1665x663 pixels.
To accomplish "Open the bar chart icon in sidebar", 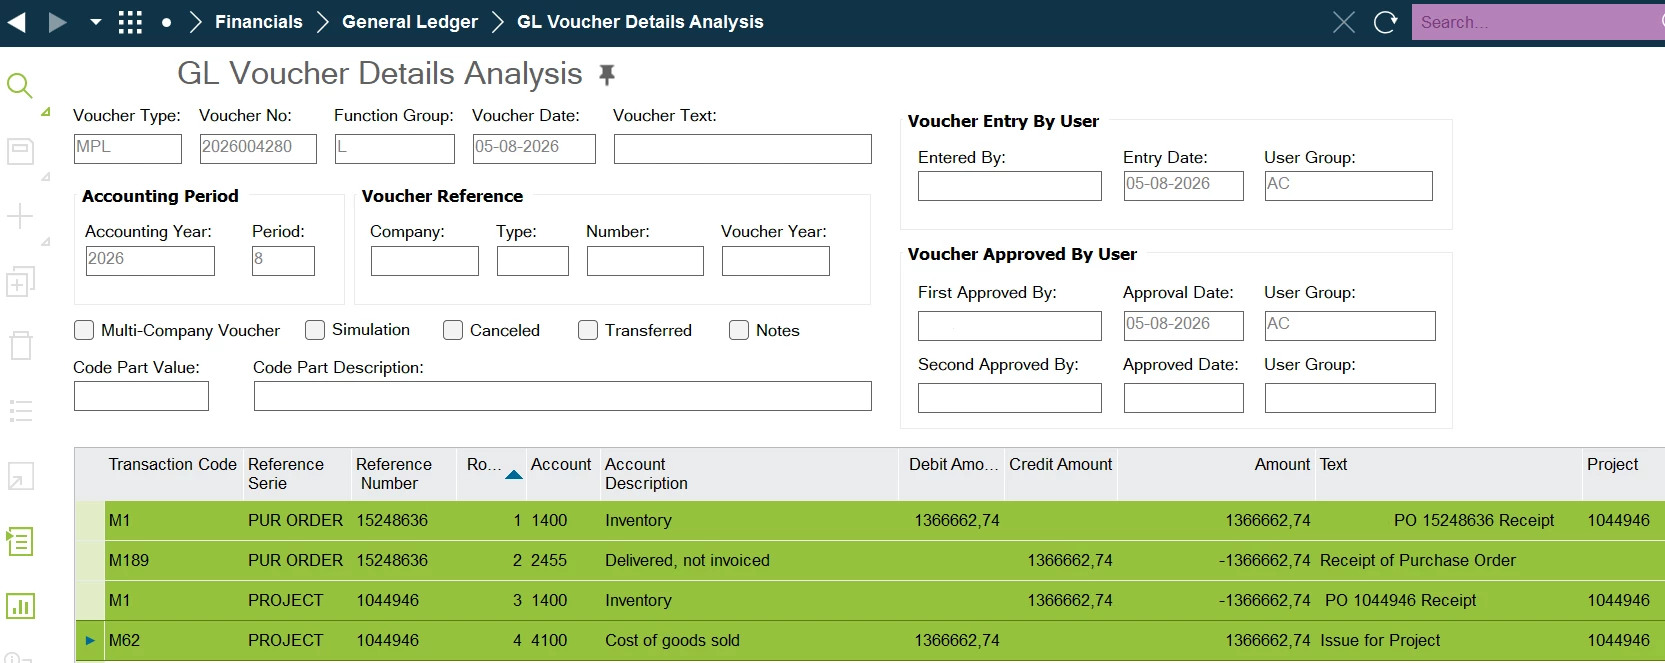I will [x=21, y=606].
